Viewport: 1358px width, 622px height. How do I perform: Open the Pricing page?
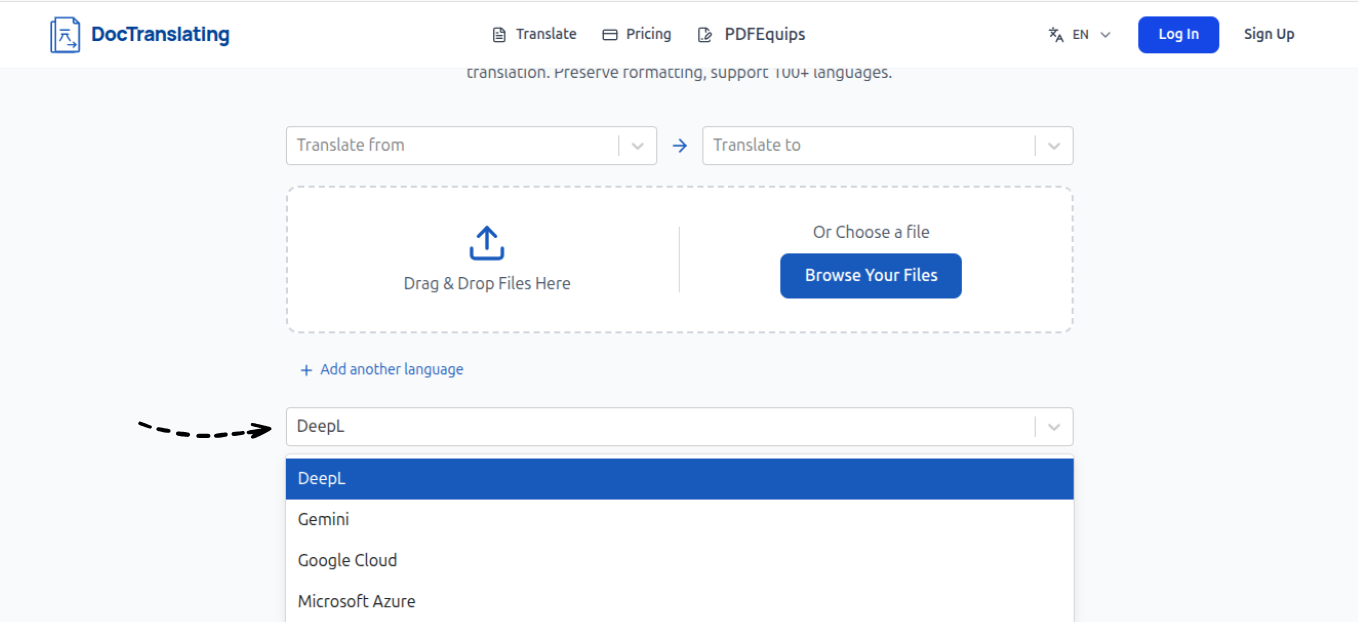click(x=637, y=35)
